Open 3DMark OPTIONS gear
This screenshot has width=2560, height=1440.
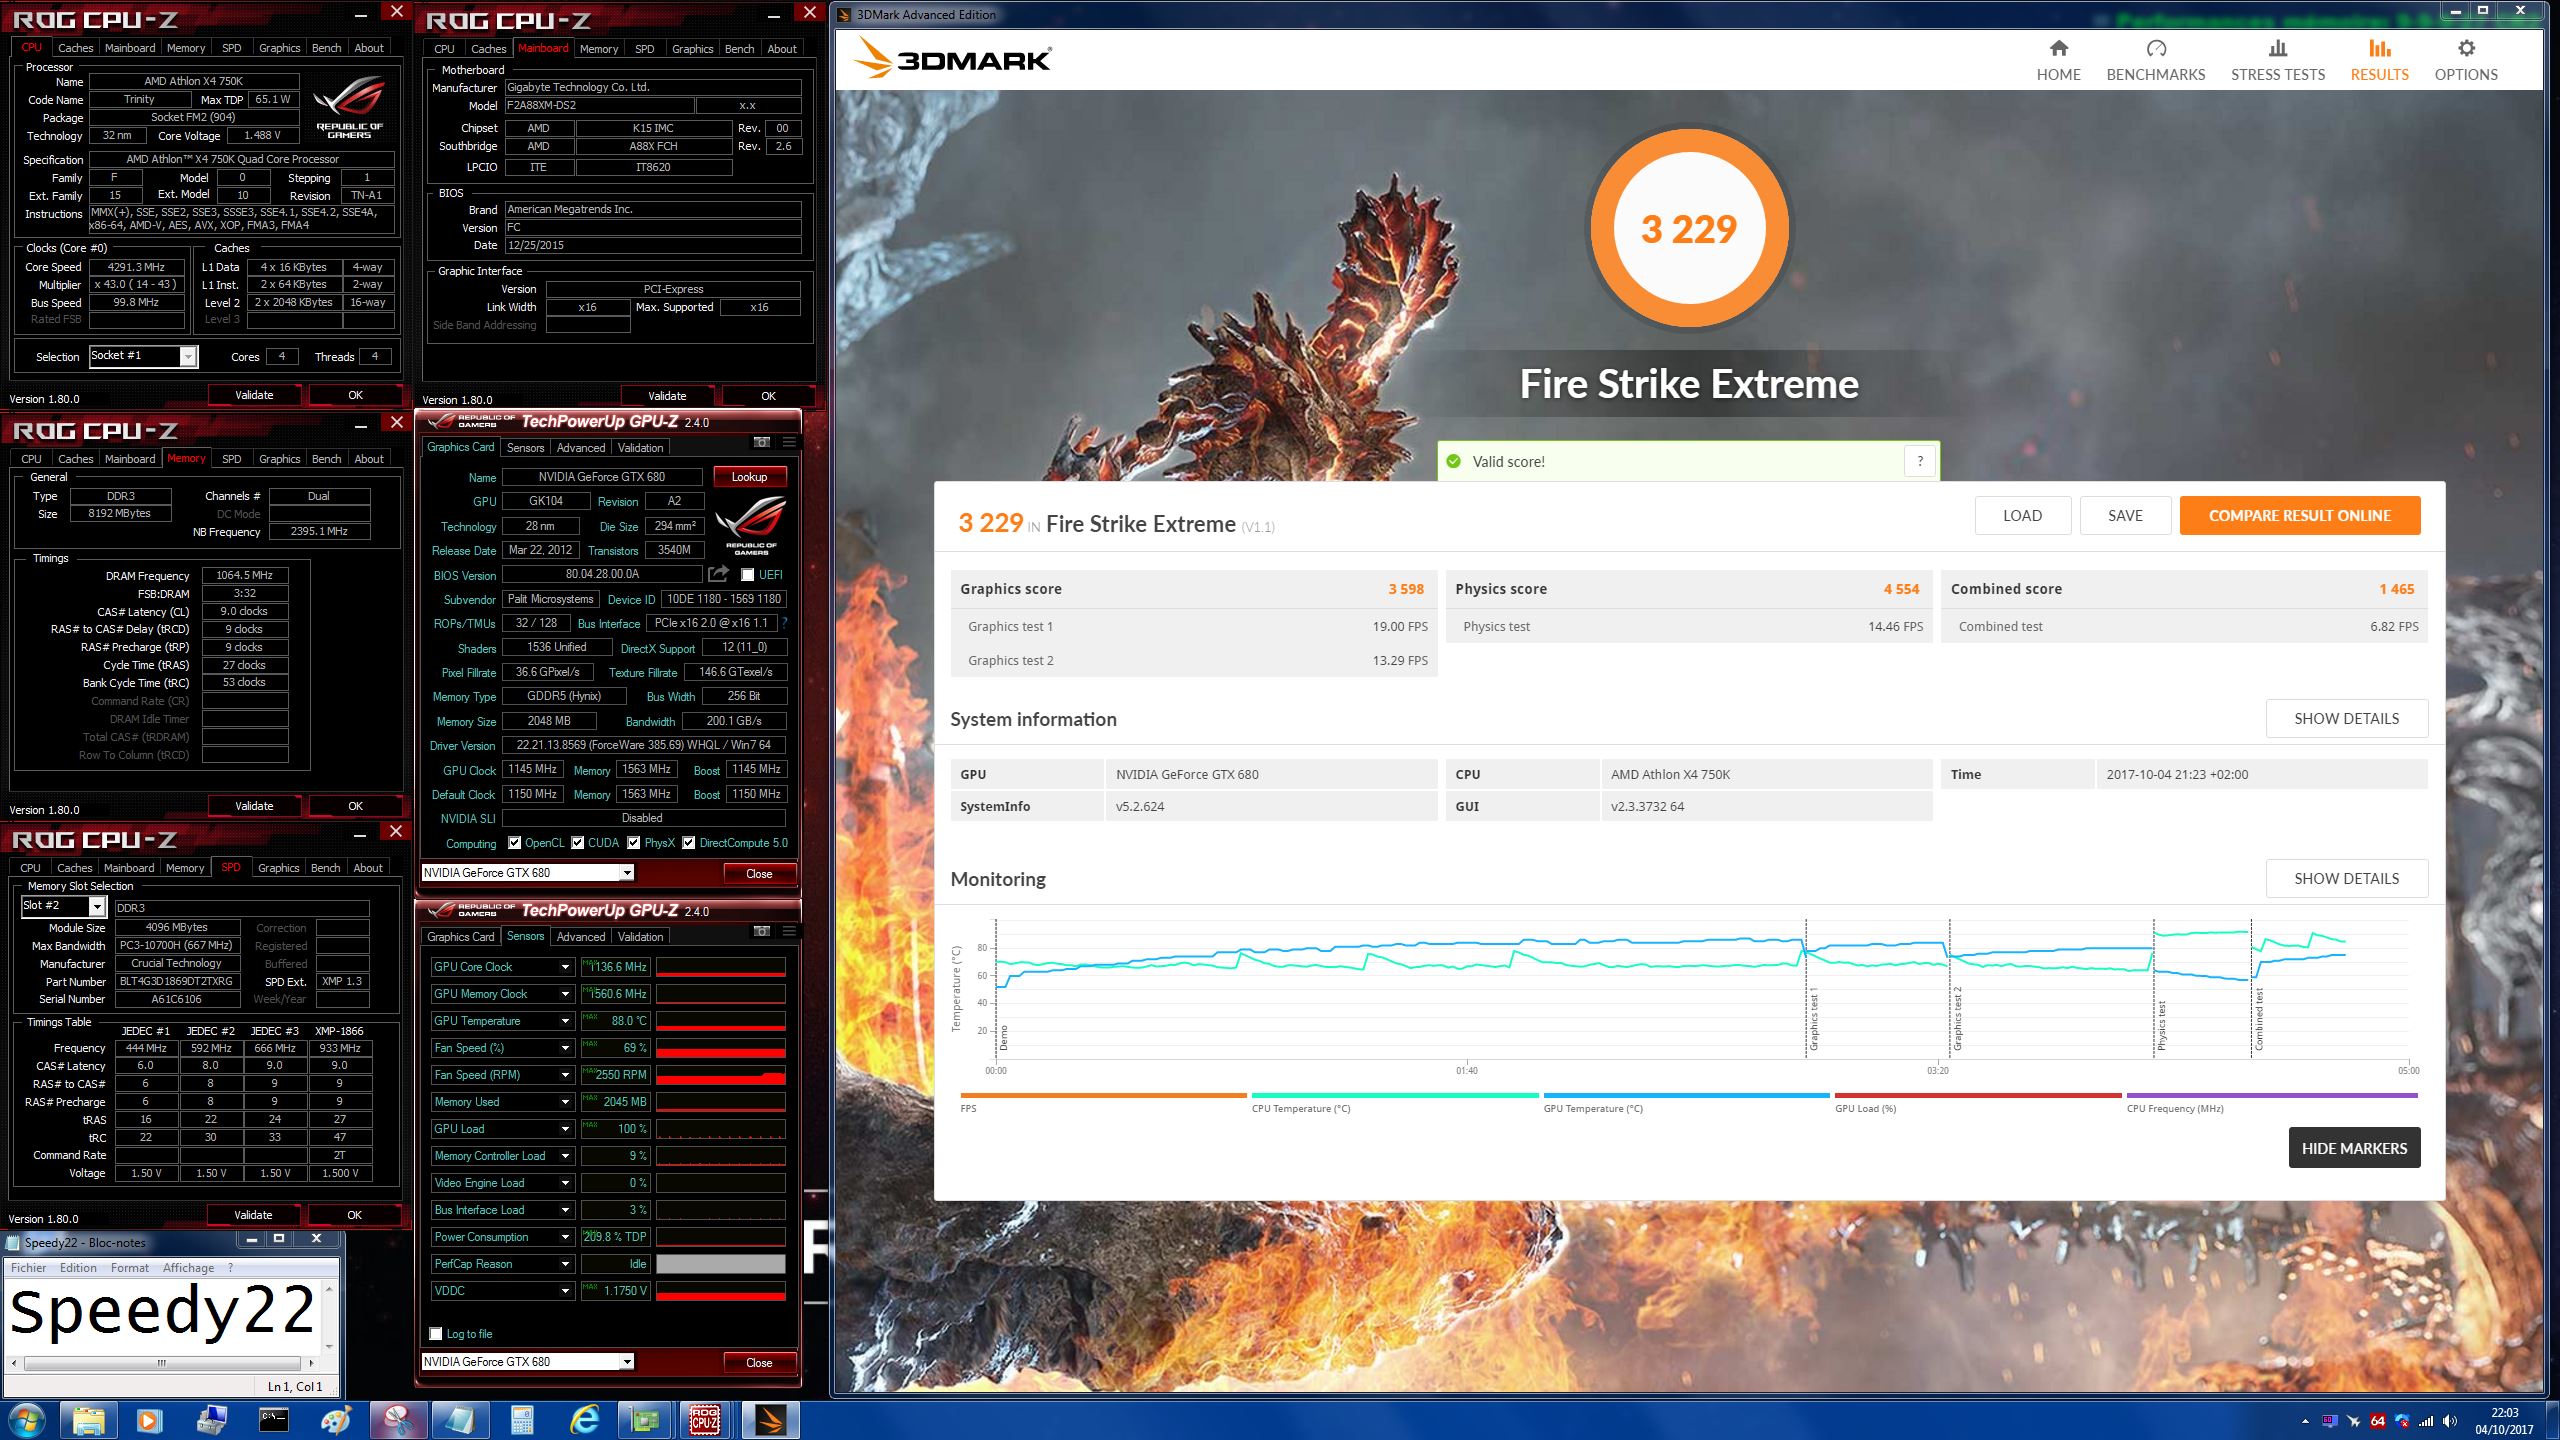(2466, 48)
